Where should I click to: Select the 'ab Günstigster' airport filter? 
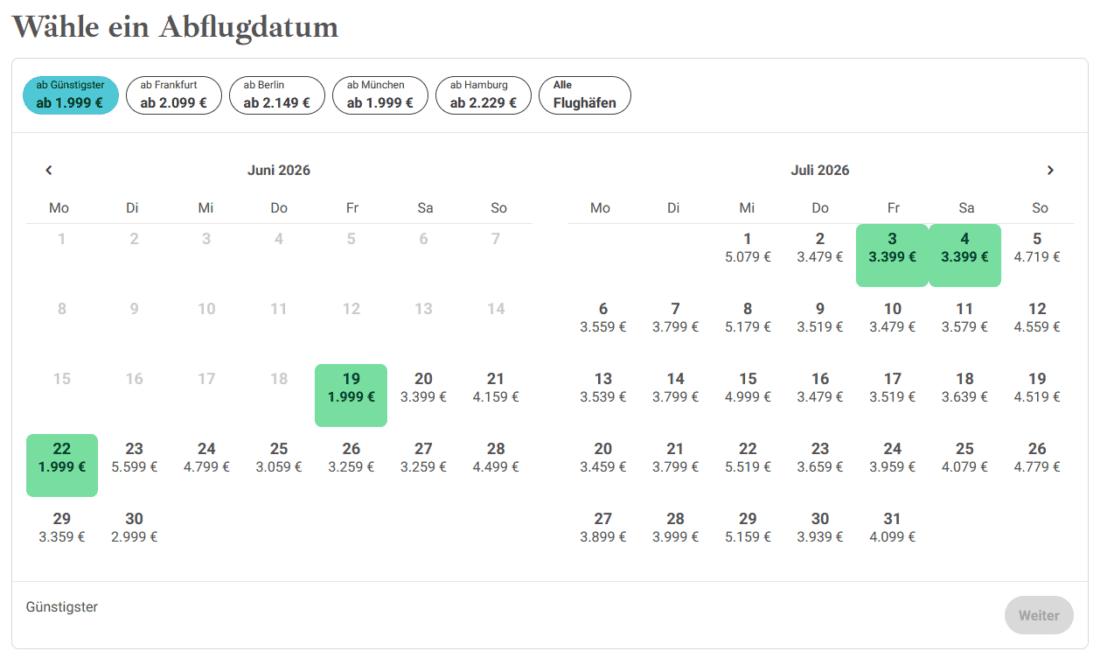tap(70, 95)
